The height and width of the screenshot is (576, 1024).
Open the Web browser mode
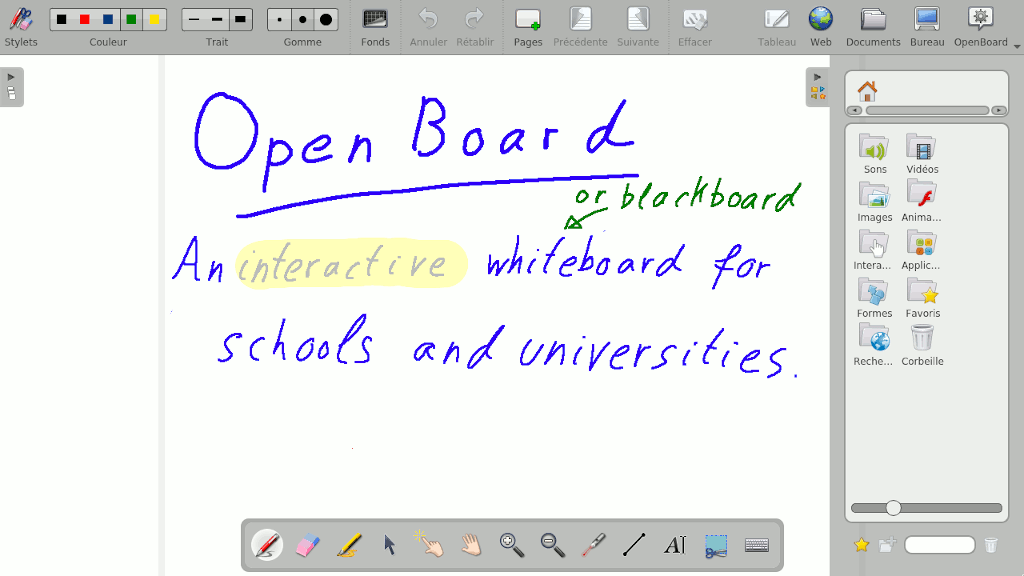tap(821, 26)
